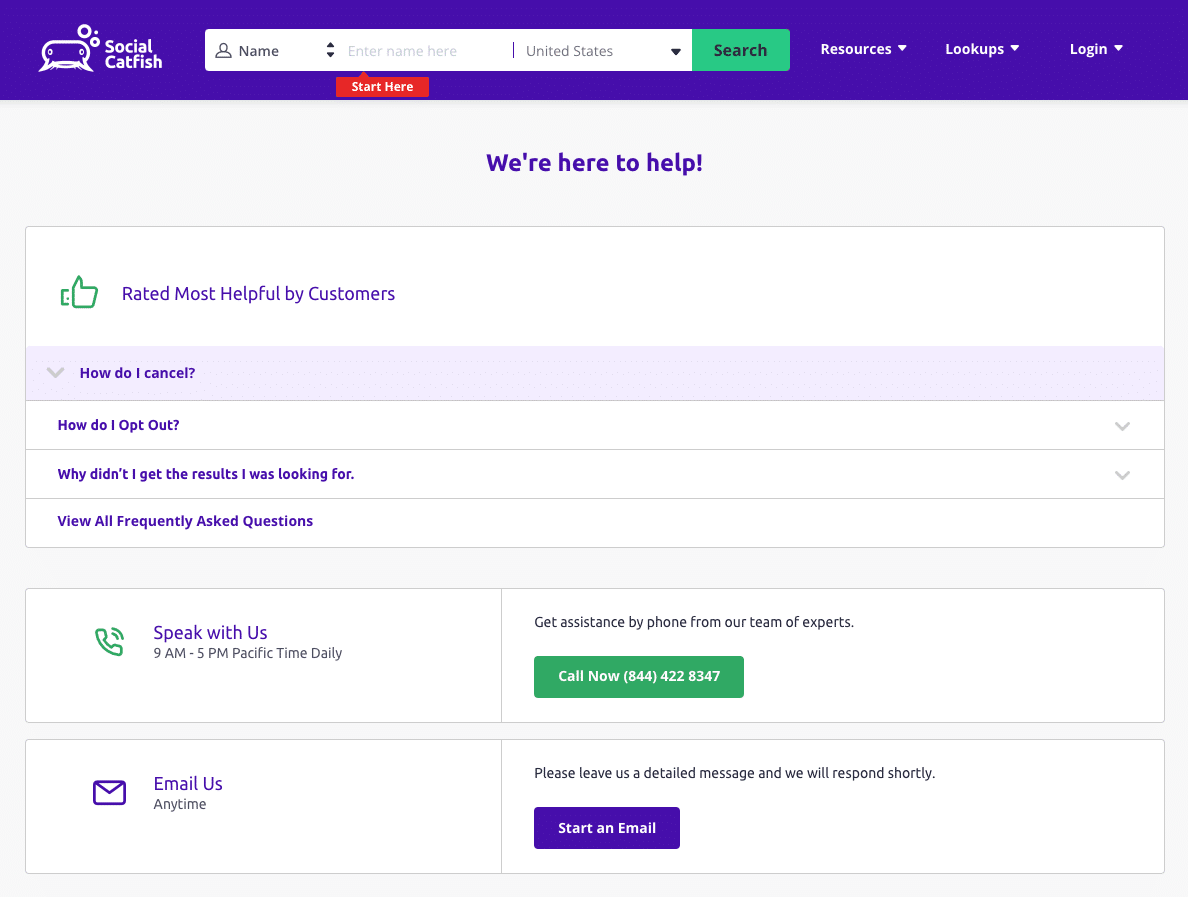Open View All Frequently Asked Questions link

[x=185, y=521]
